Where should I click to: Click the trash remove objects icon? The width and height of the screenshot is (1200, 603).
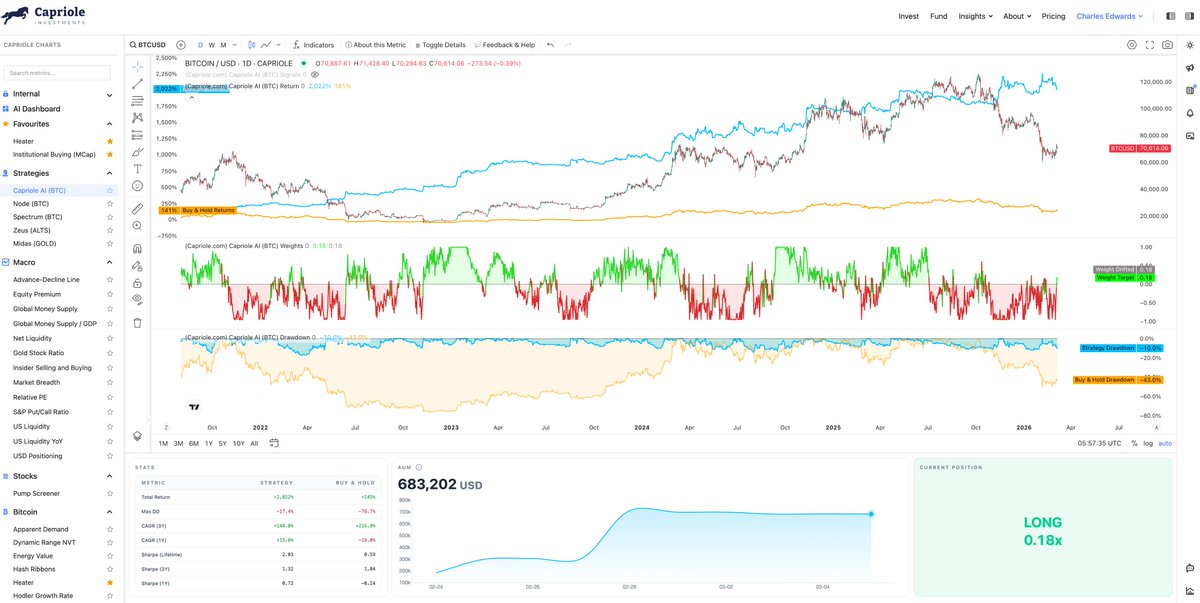[x=137, y=322]
